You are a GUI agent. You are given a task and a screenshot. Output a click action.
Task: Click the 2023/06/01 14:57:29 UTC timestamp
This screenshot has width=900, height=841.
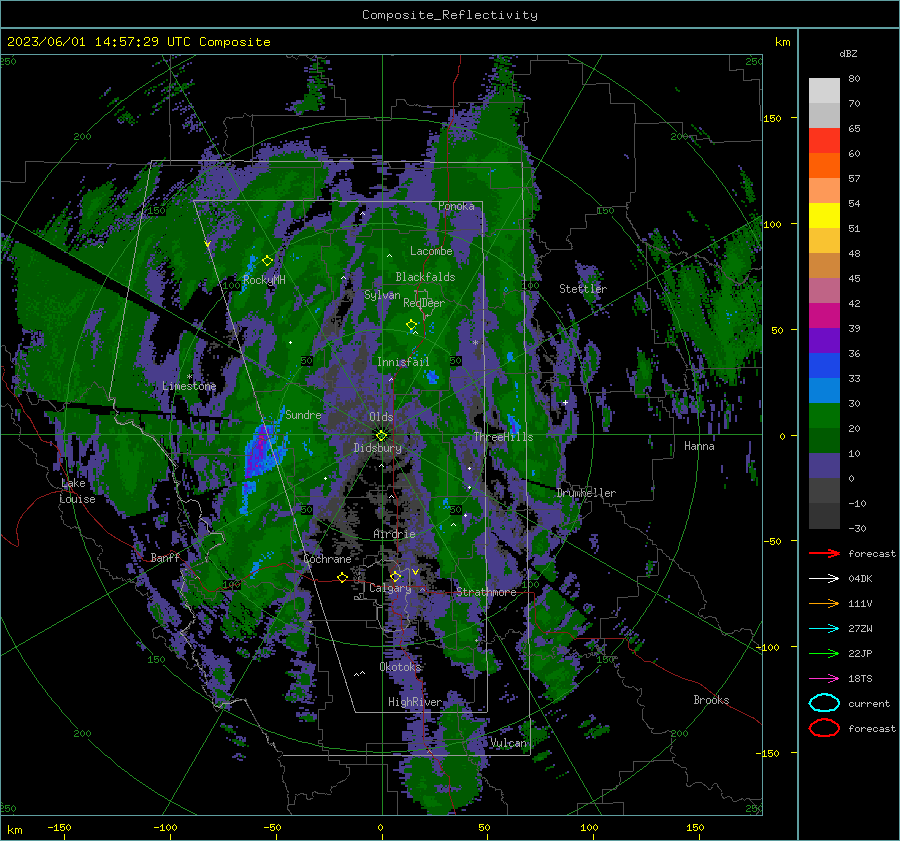[x=99, y=41]
